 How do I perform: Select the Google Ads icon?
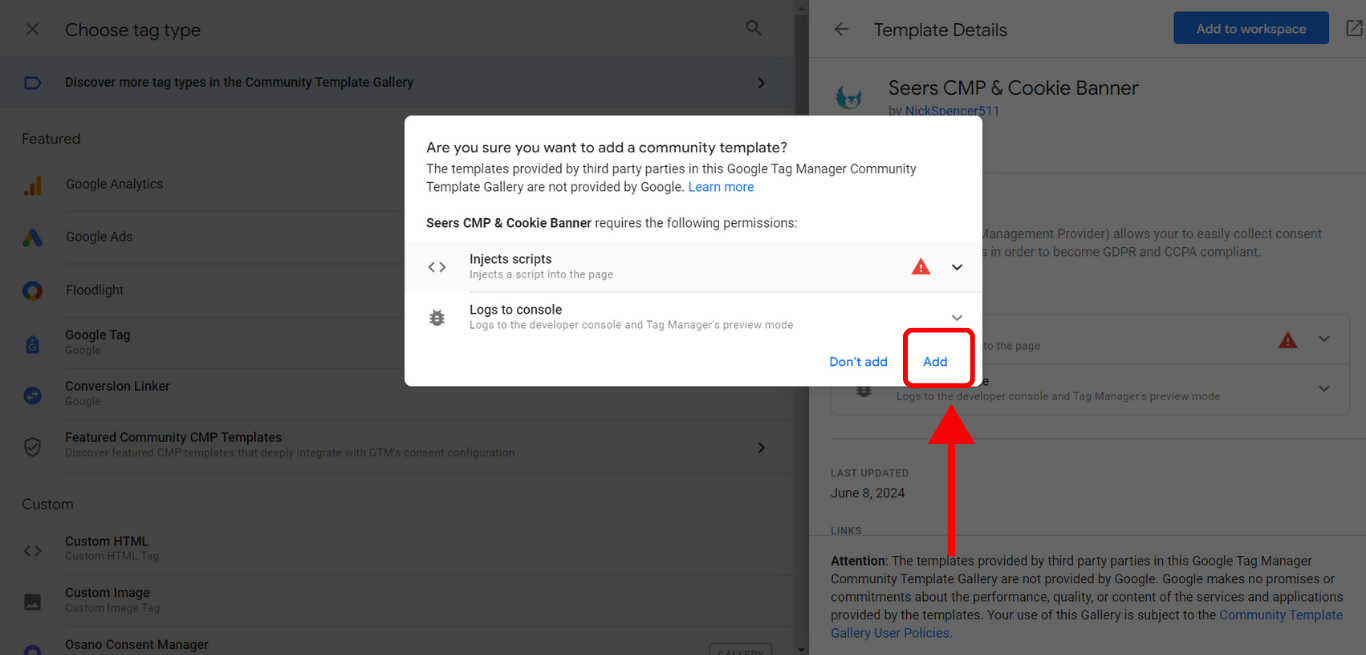coord(33,238)
